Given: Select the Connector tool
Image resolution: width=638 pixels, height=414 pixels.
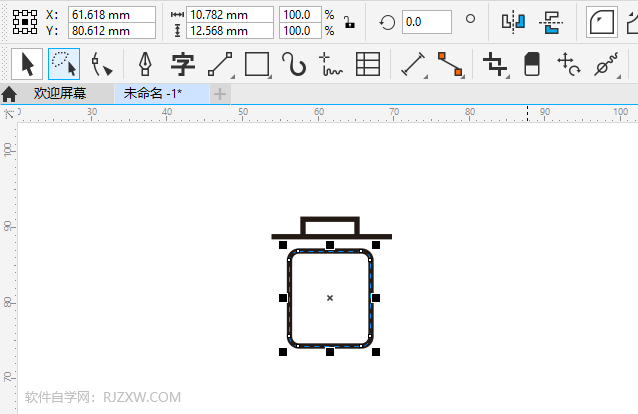Looking at the screenshot, I should 450,64.
